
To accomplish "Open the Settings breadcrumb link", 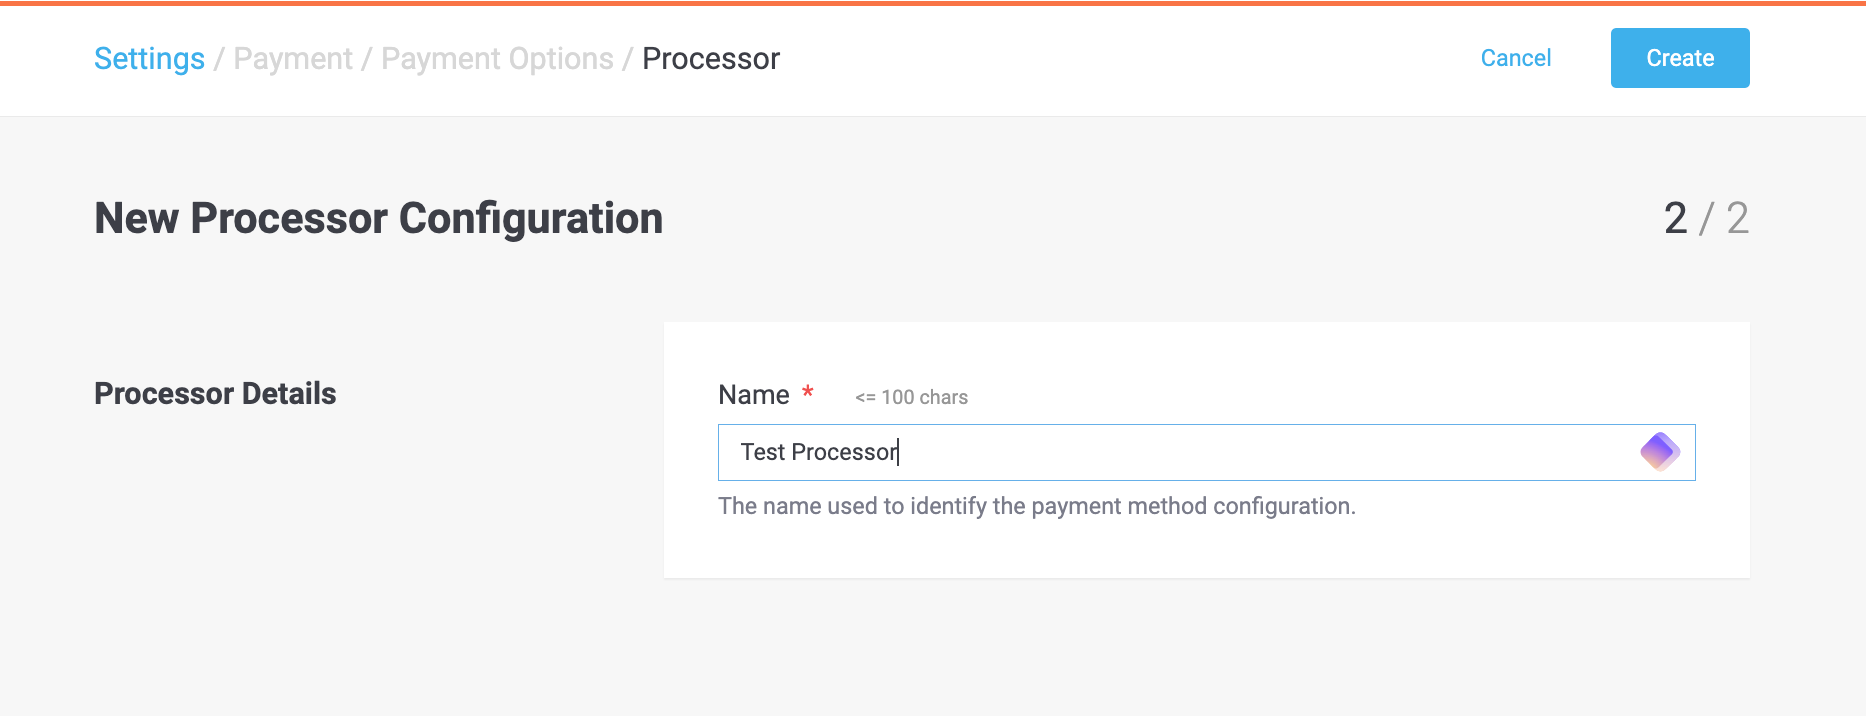I will pyautogui.click(x=148, y=58).
